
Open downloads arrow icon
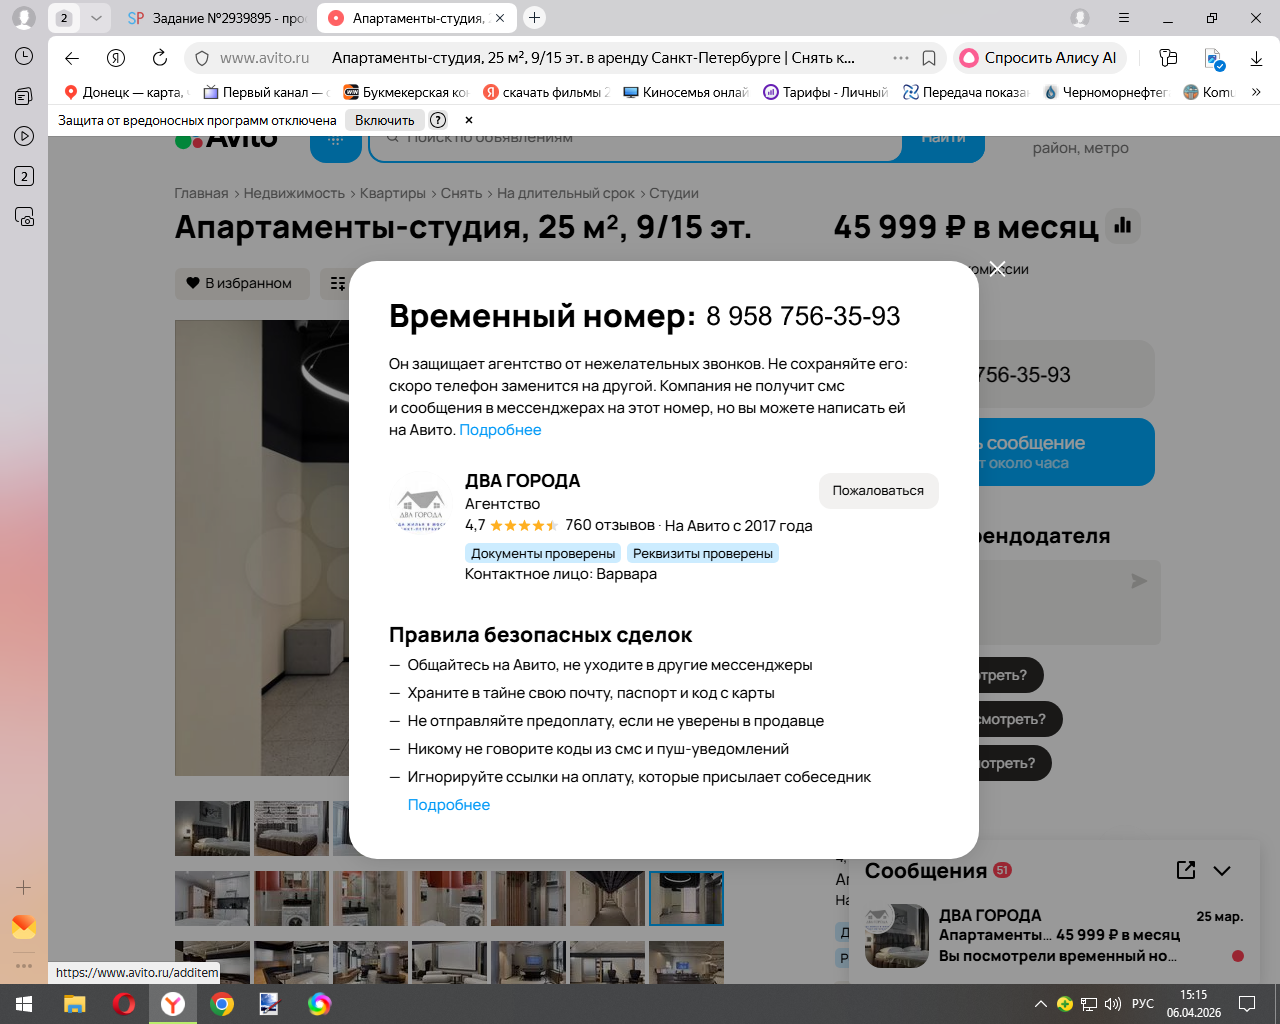[1256, 58]
